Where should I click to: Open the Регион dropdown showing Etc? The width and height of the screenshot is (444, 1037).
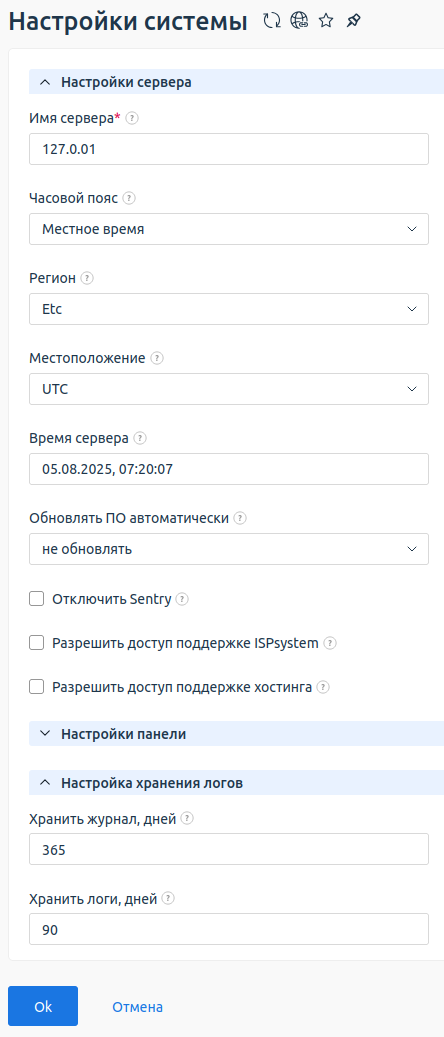[229, 309]
